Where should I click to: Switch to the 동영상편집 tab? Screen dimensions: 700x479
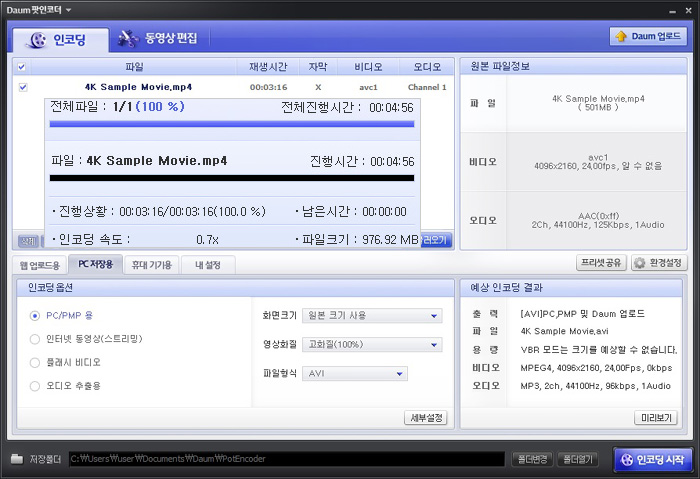tap(158, 38)
